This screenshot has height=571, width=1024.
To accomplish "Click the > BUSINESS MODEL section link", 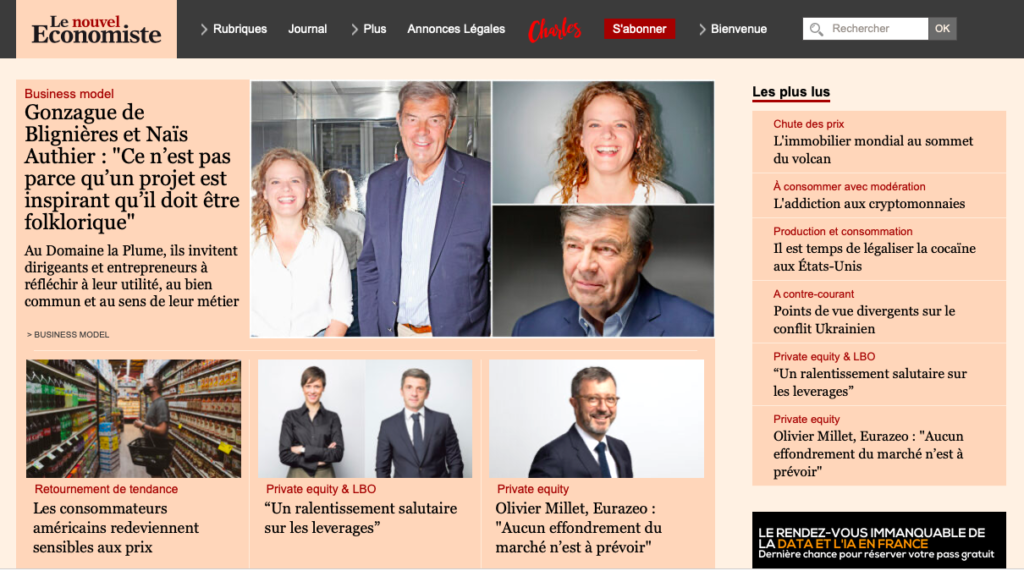I will [68, 334].
